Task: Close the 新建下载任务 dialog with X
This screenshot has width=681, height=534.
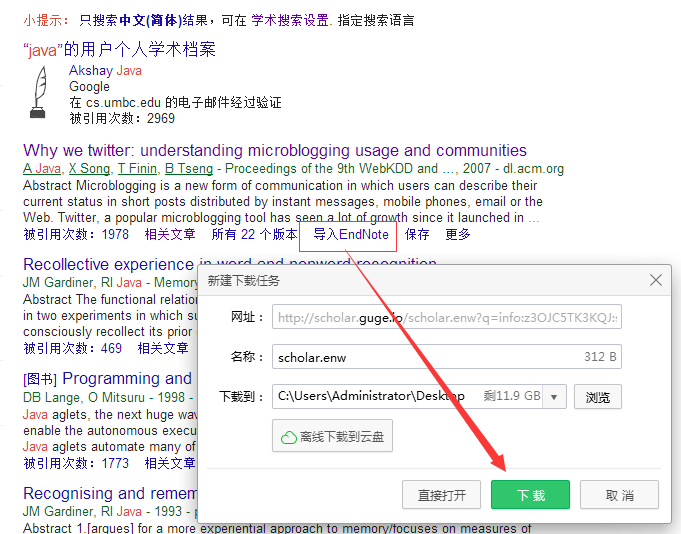Action: [x=655, y=280]
